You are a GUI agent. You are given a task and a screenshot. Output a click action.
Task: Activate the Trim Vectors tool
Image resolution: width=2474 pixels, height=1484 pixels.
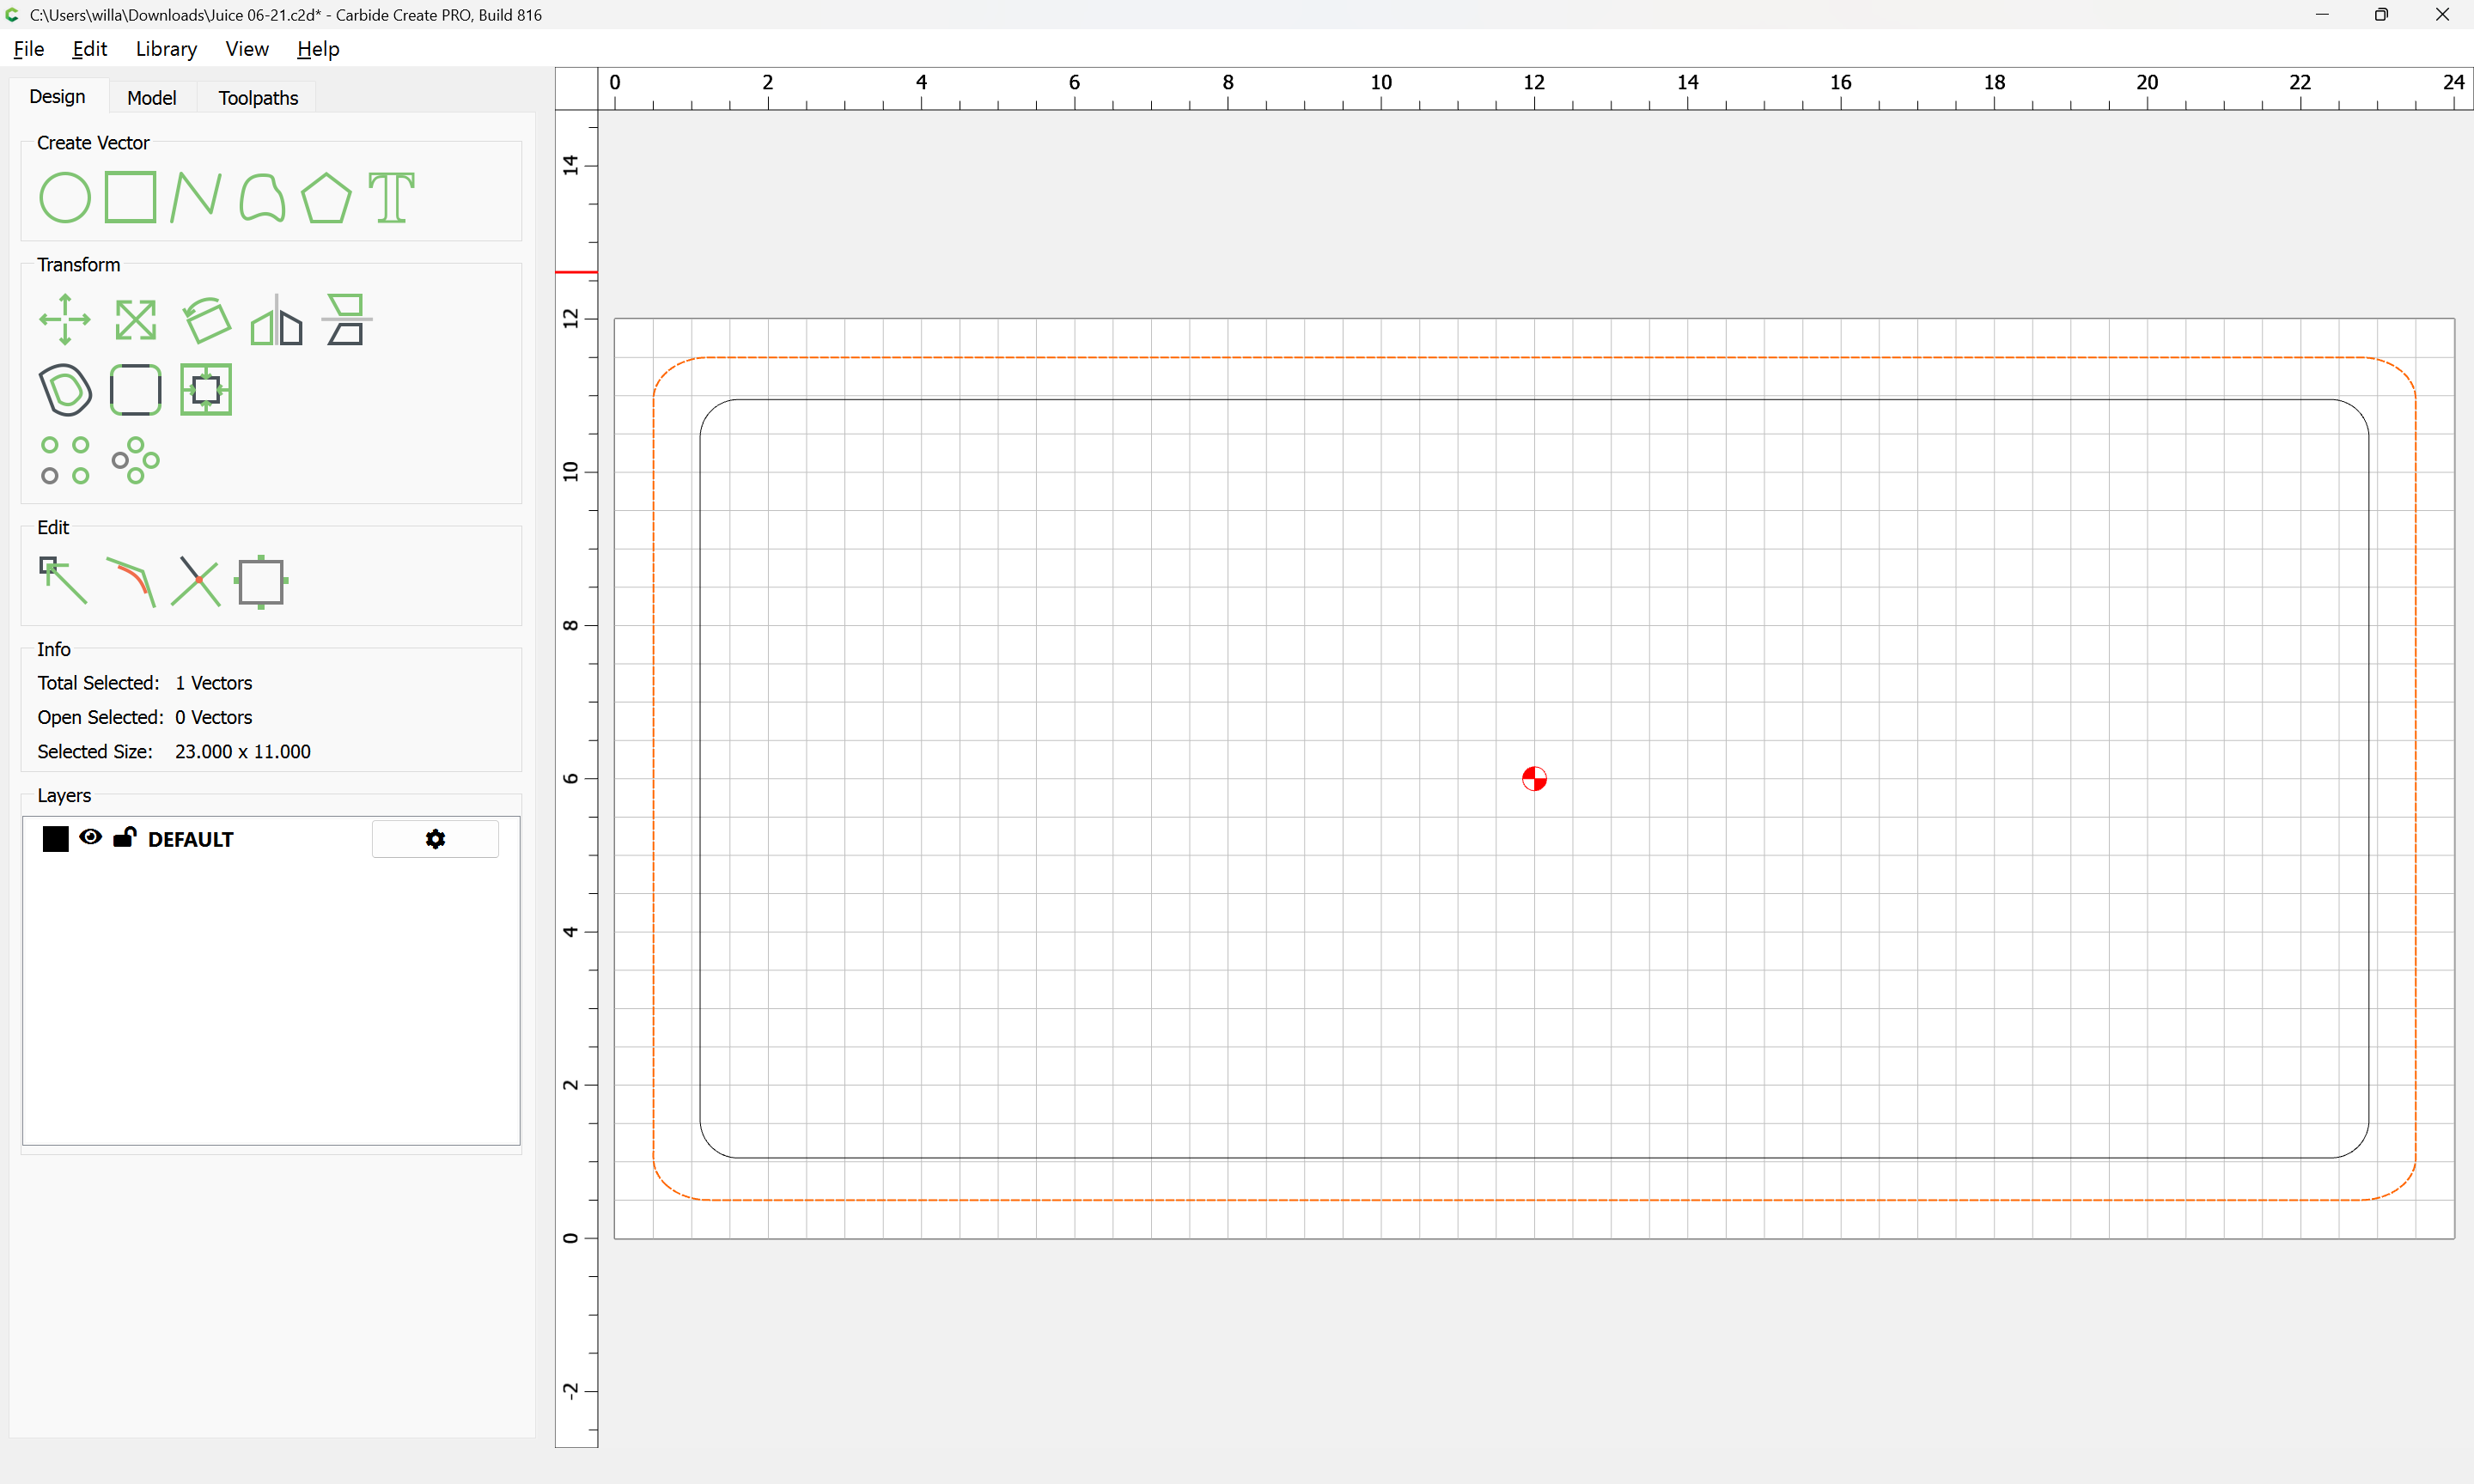[x=196, y=581]
